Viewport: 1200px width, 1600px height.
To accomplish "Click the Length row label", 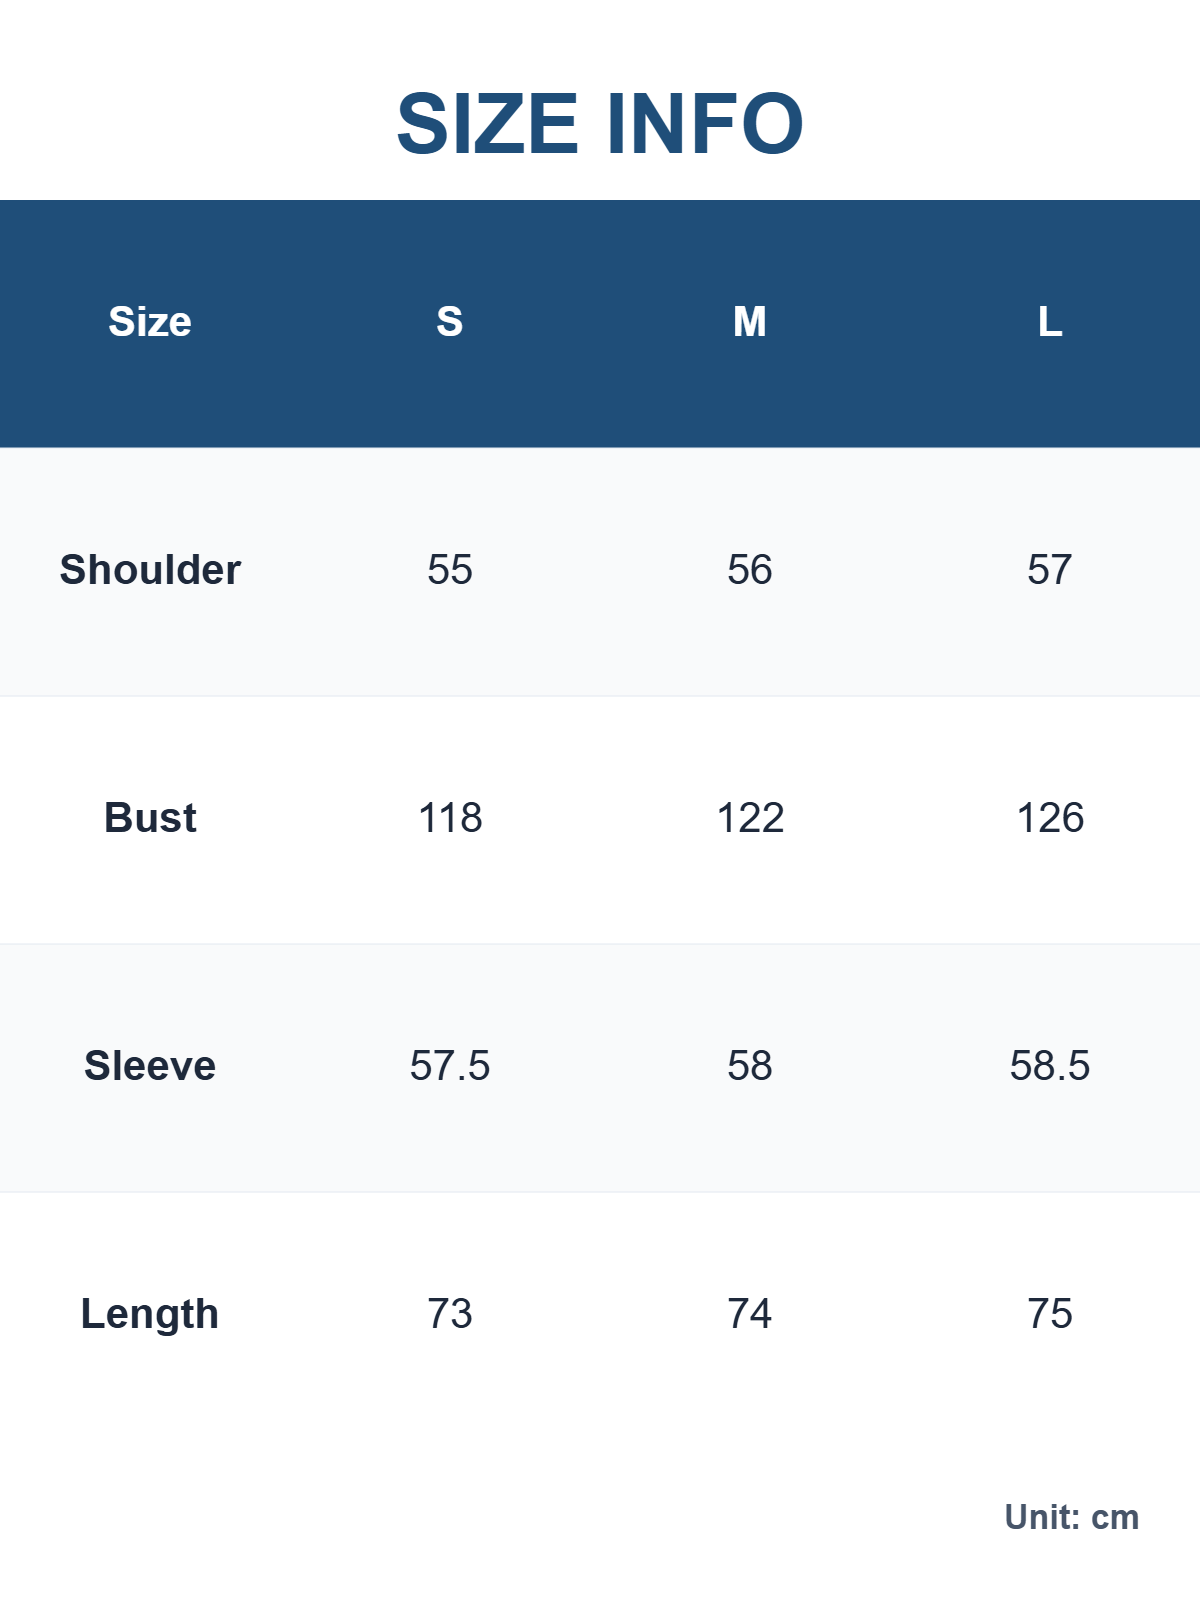I will [150, 1314].
